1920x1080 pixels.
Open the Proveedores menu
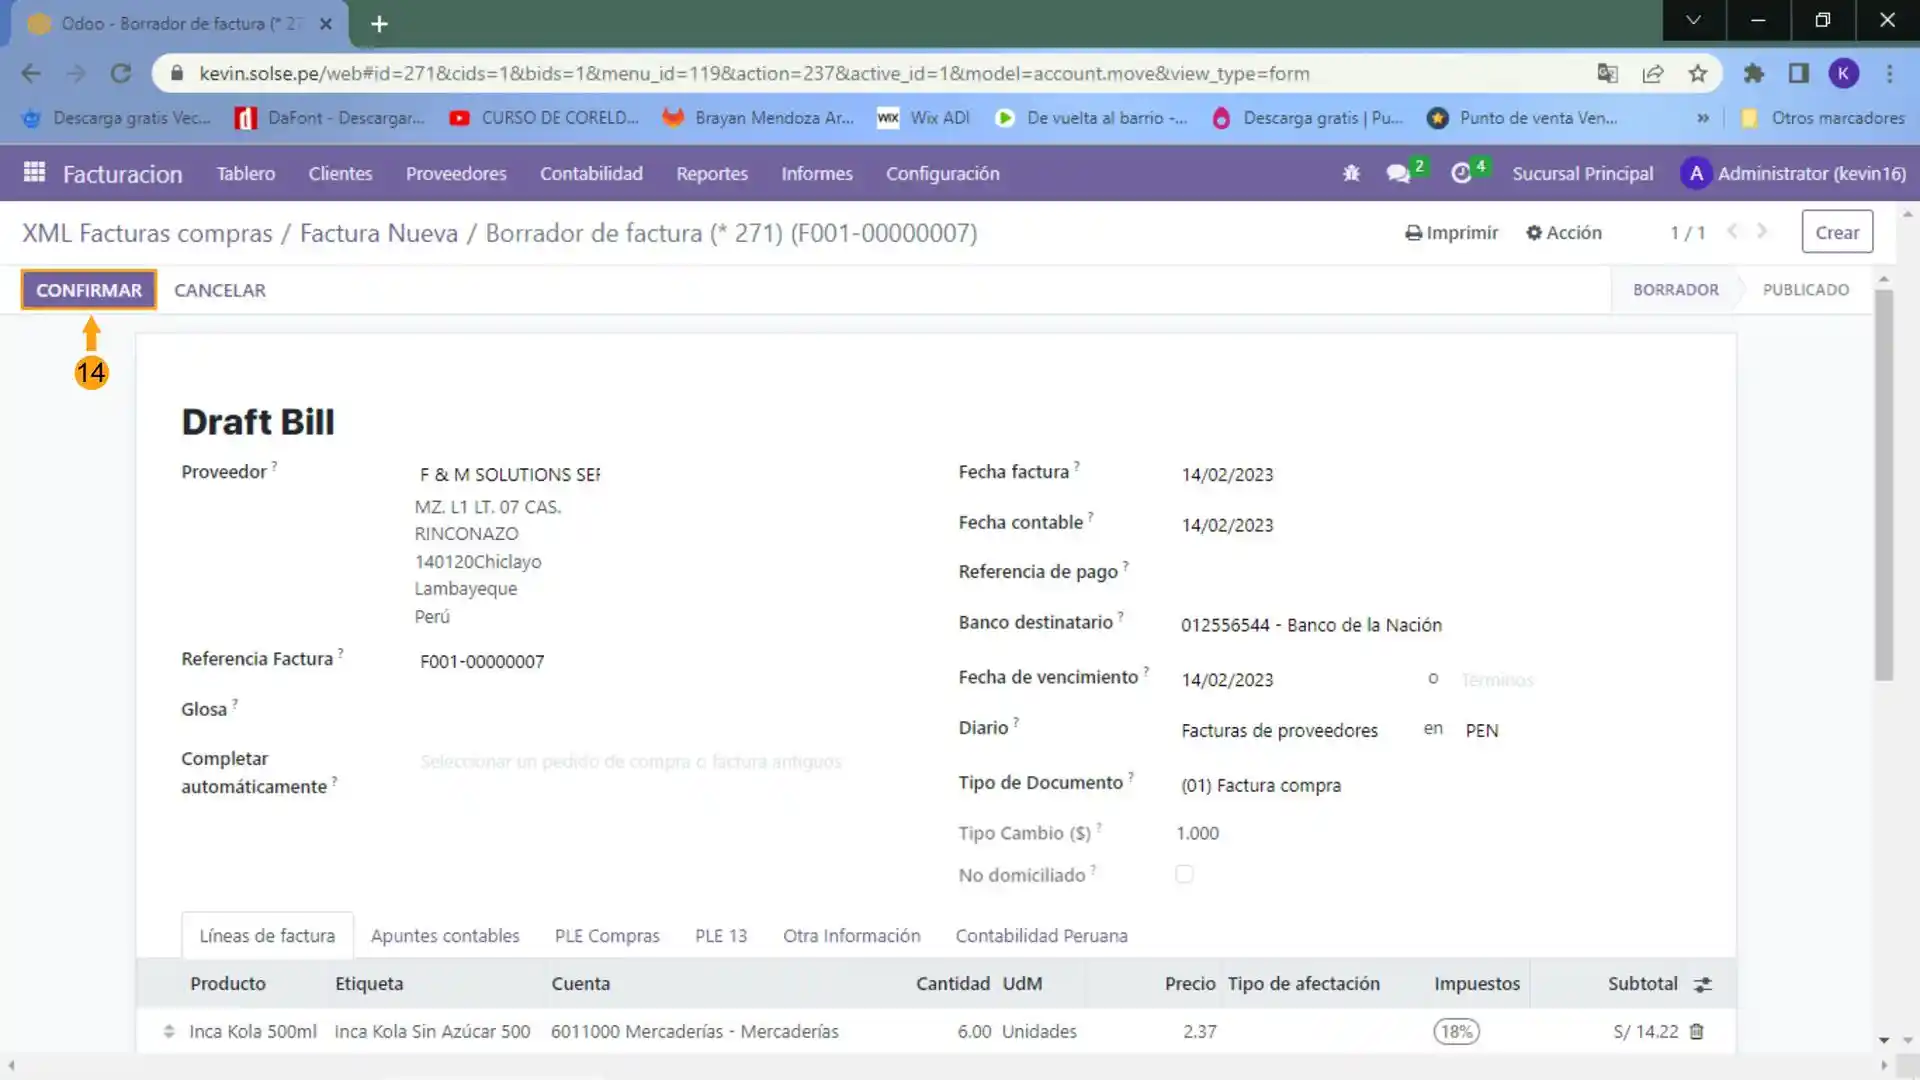456,173
